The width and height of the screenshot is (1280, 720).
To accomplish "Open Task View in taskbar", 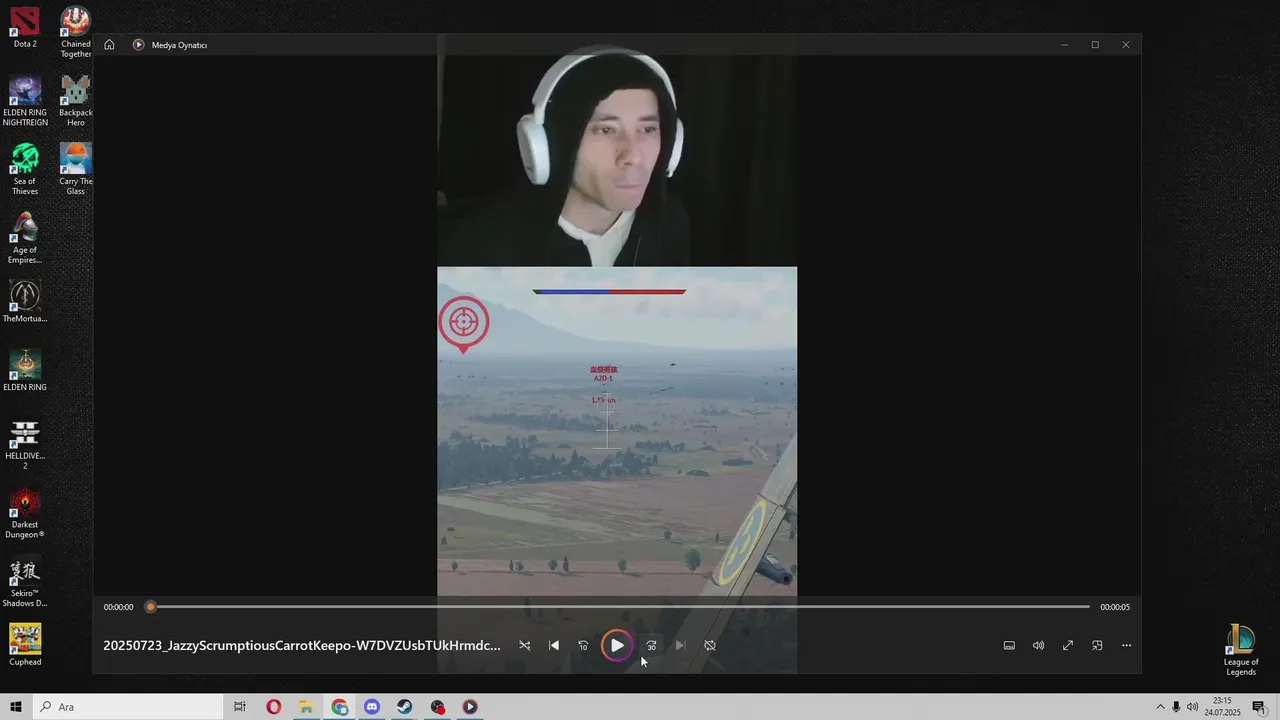I will point(239,707).
